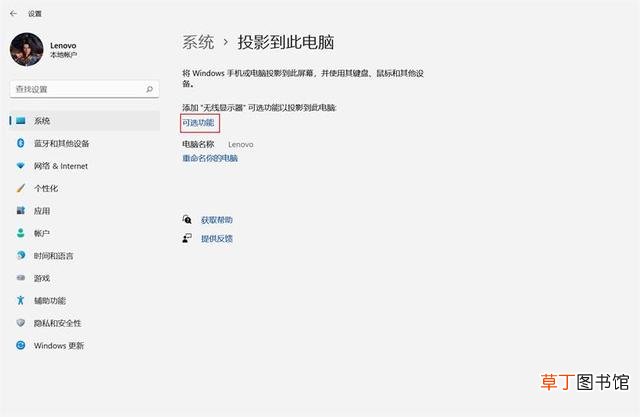
Task: Select 时间和语言 settings
Action: [x=53, y=256]
